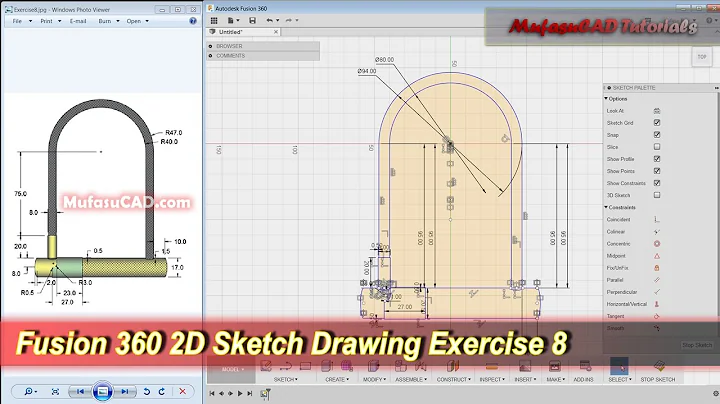Play the Fusion 360 timeline
This screenshot has width=720, height=404.
(240, 393)
